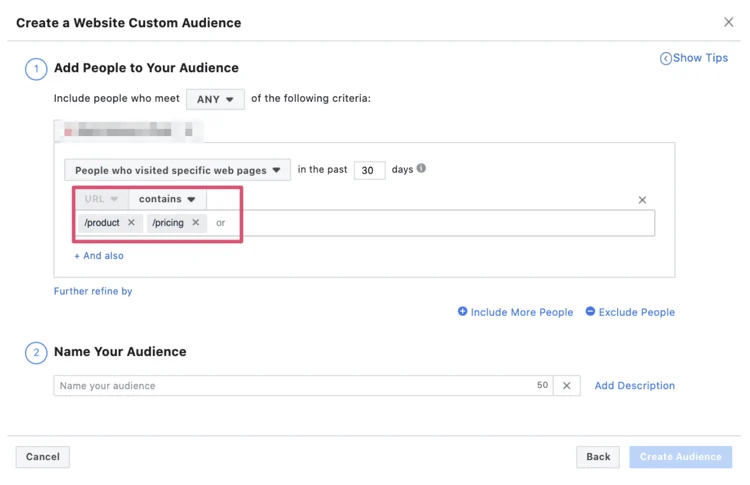Remove the /pricing URL tag
The image size is (750, 485).
point(196,223)
